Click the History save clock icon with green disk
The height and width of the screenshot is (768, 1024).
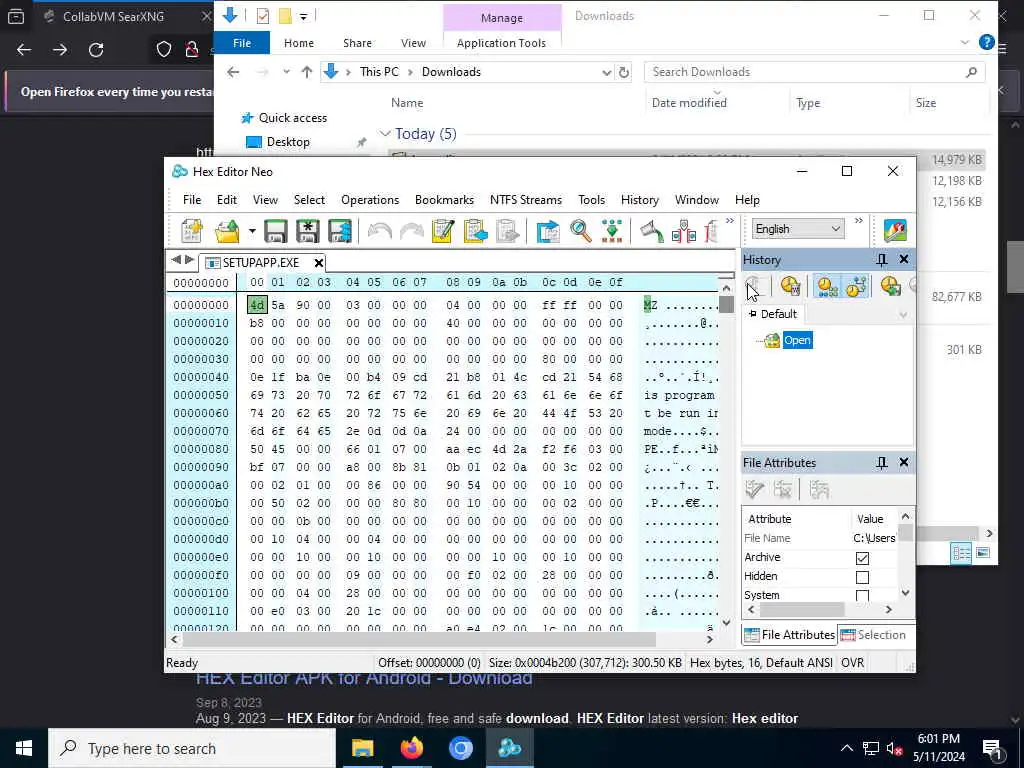890,286
